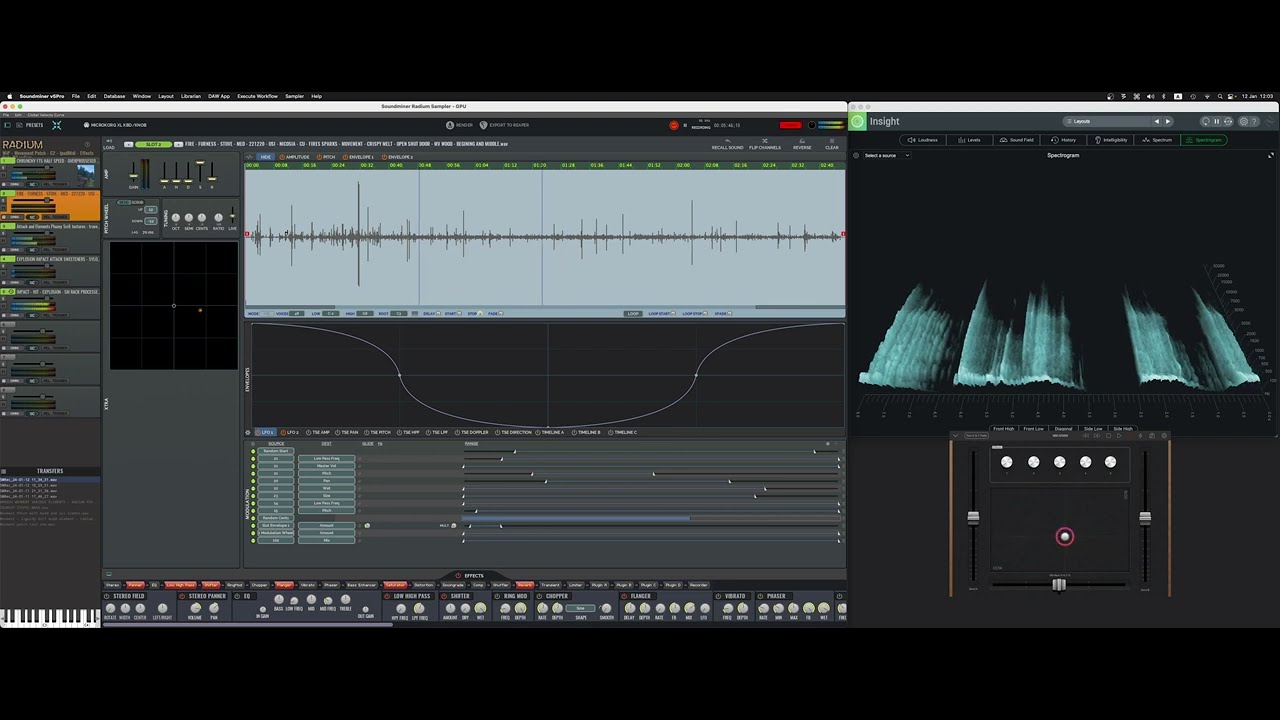Screen dimensions: 1280x720
Task: Open Low Pass Freq destination in first row
Action: (x=326, y=458)
